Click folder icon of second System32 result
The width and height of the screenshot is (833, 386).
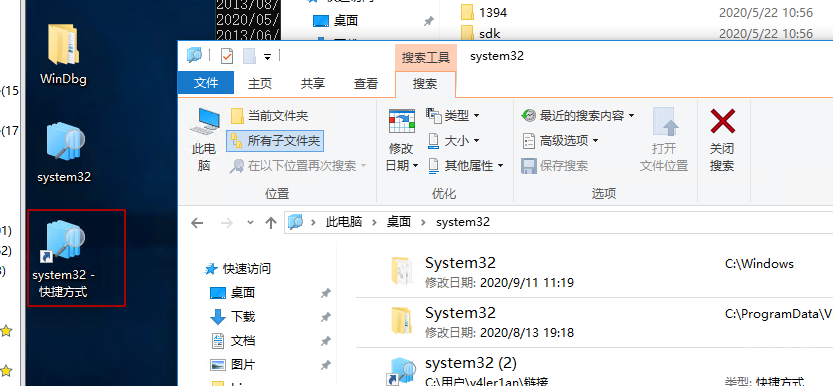[x=401, y=322]
